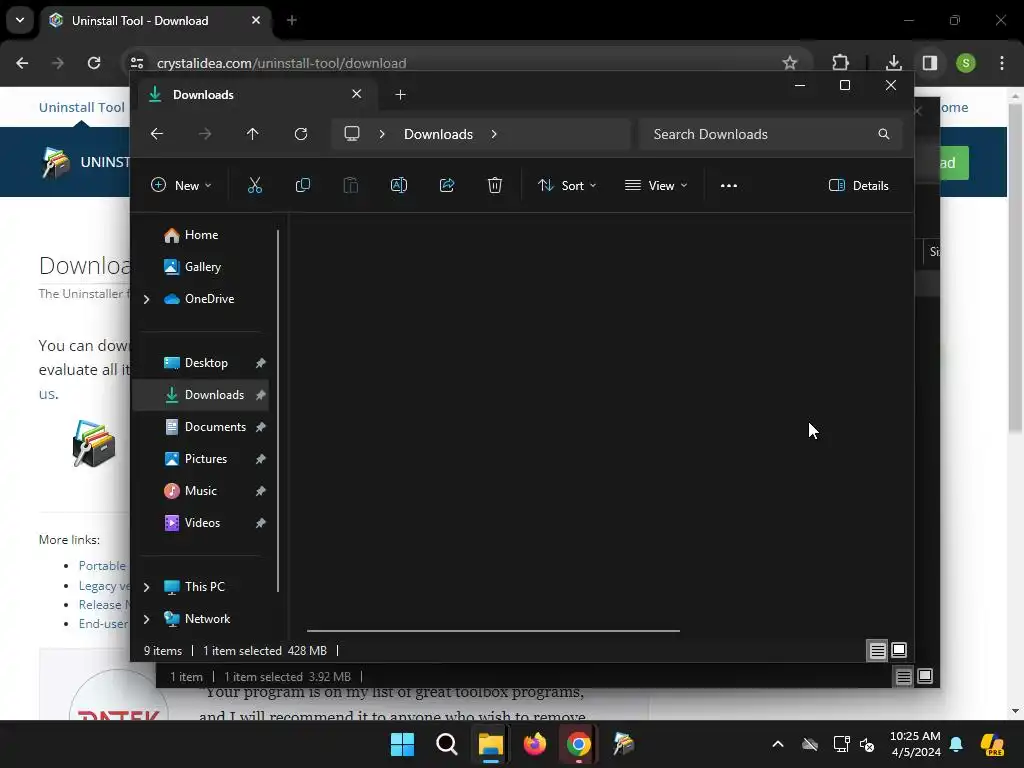Click the search magnifier in Search Downloads box
This screenshot has height=768, width=1024.
[x=884, y=134]
